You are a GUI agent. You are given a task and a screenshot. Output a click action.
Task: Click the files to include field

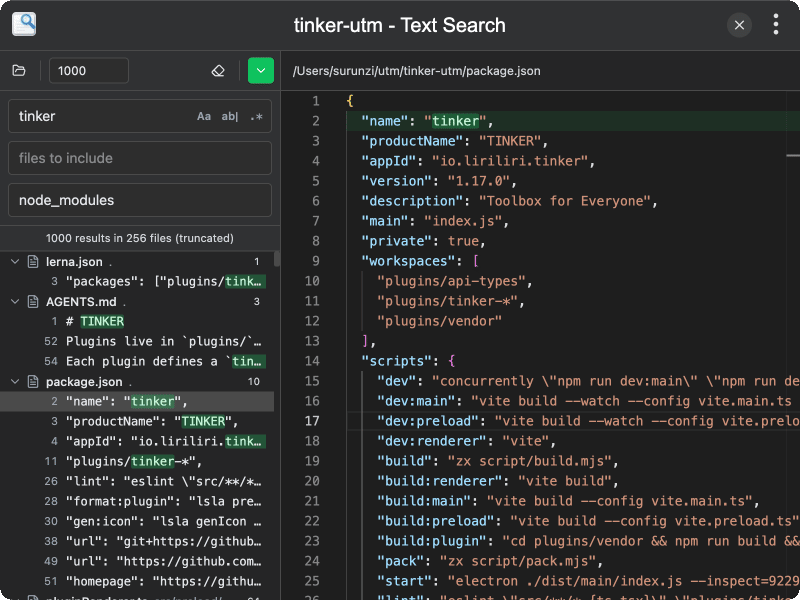[140, 158]
